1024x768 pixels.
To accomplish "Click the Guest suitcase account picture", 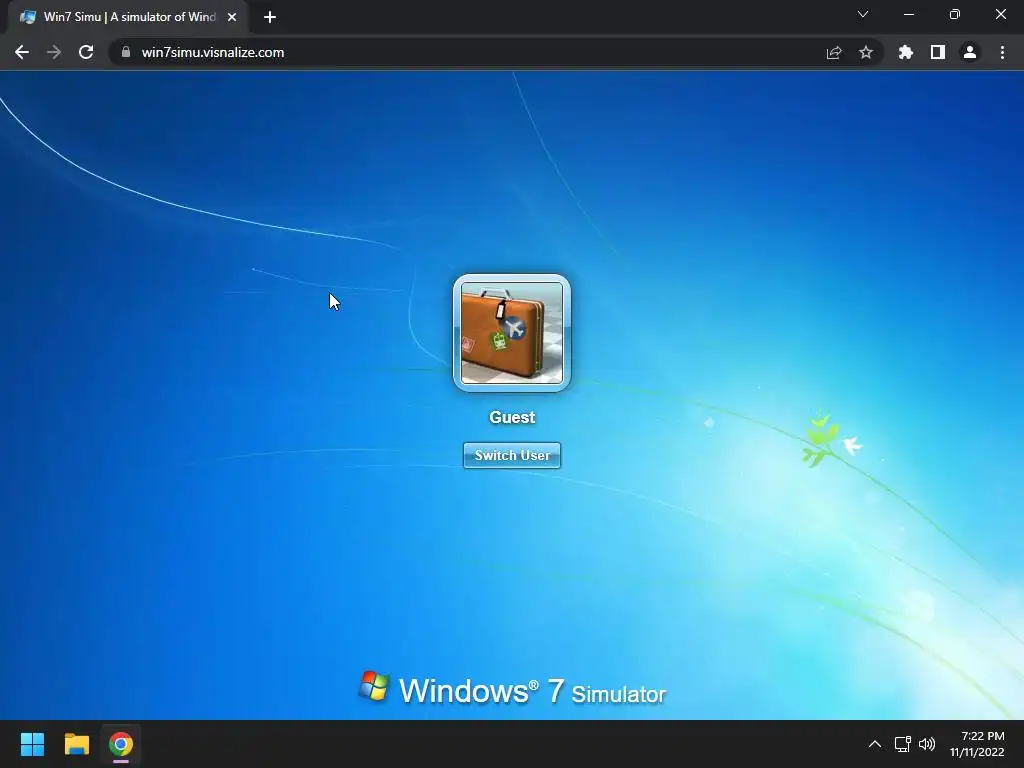I will pyautogui.click(x=512, y=333).
